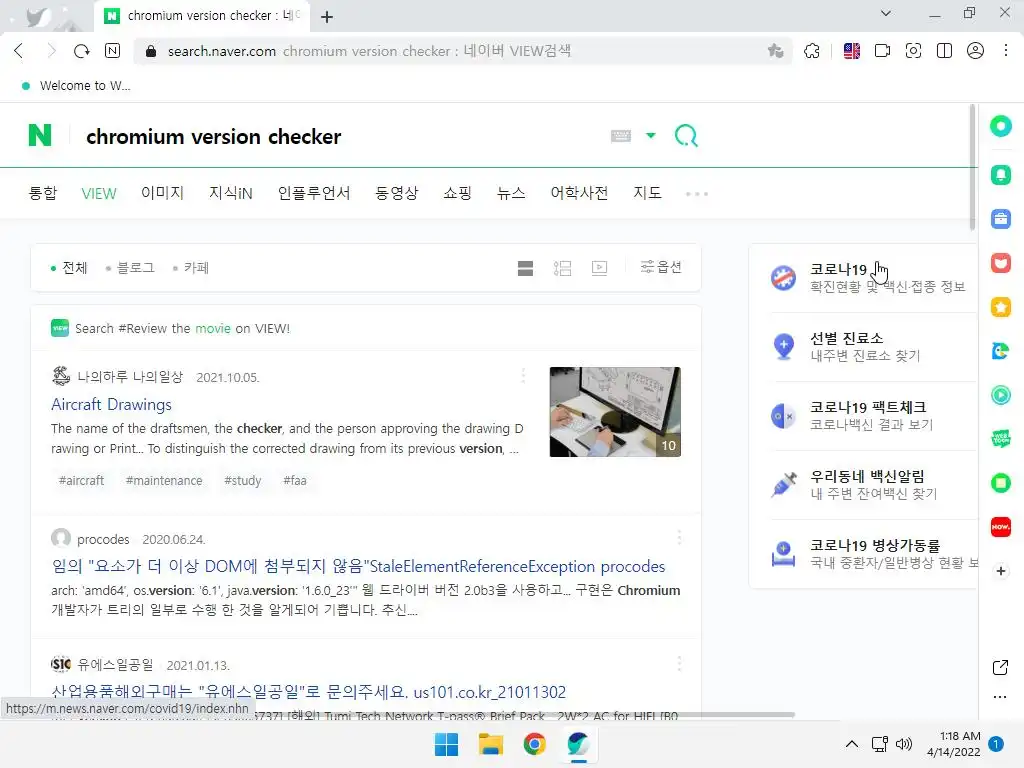This screenshot has width=1024, height=768.
Task: Take a screen capture with toolbar icon
Action: tap(913, 51)
